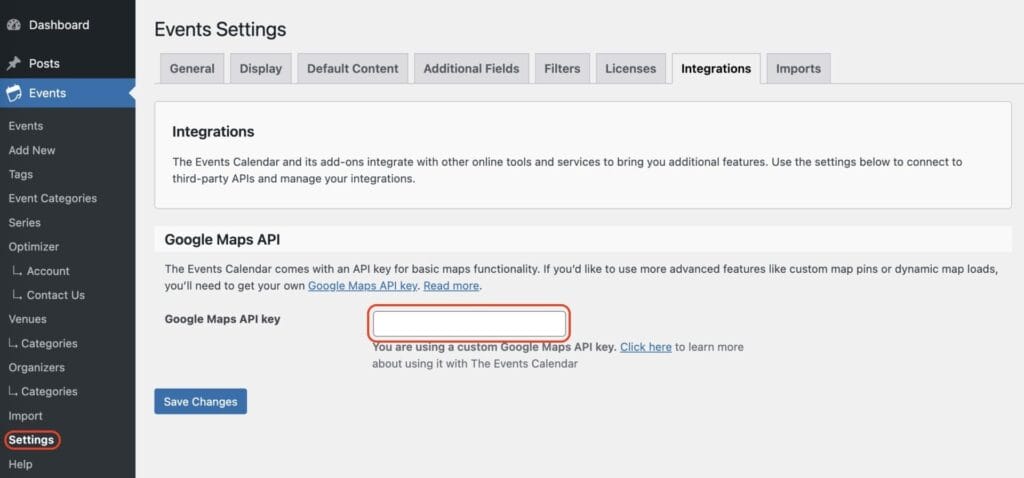Open Account under Optimizer
The image size is (1024, 478).
48,271
